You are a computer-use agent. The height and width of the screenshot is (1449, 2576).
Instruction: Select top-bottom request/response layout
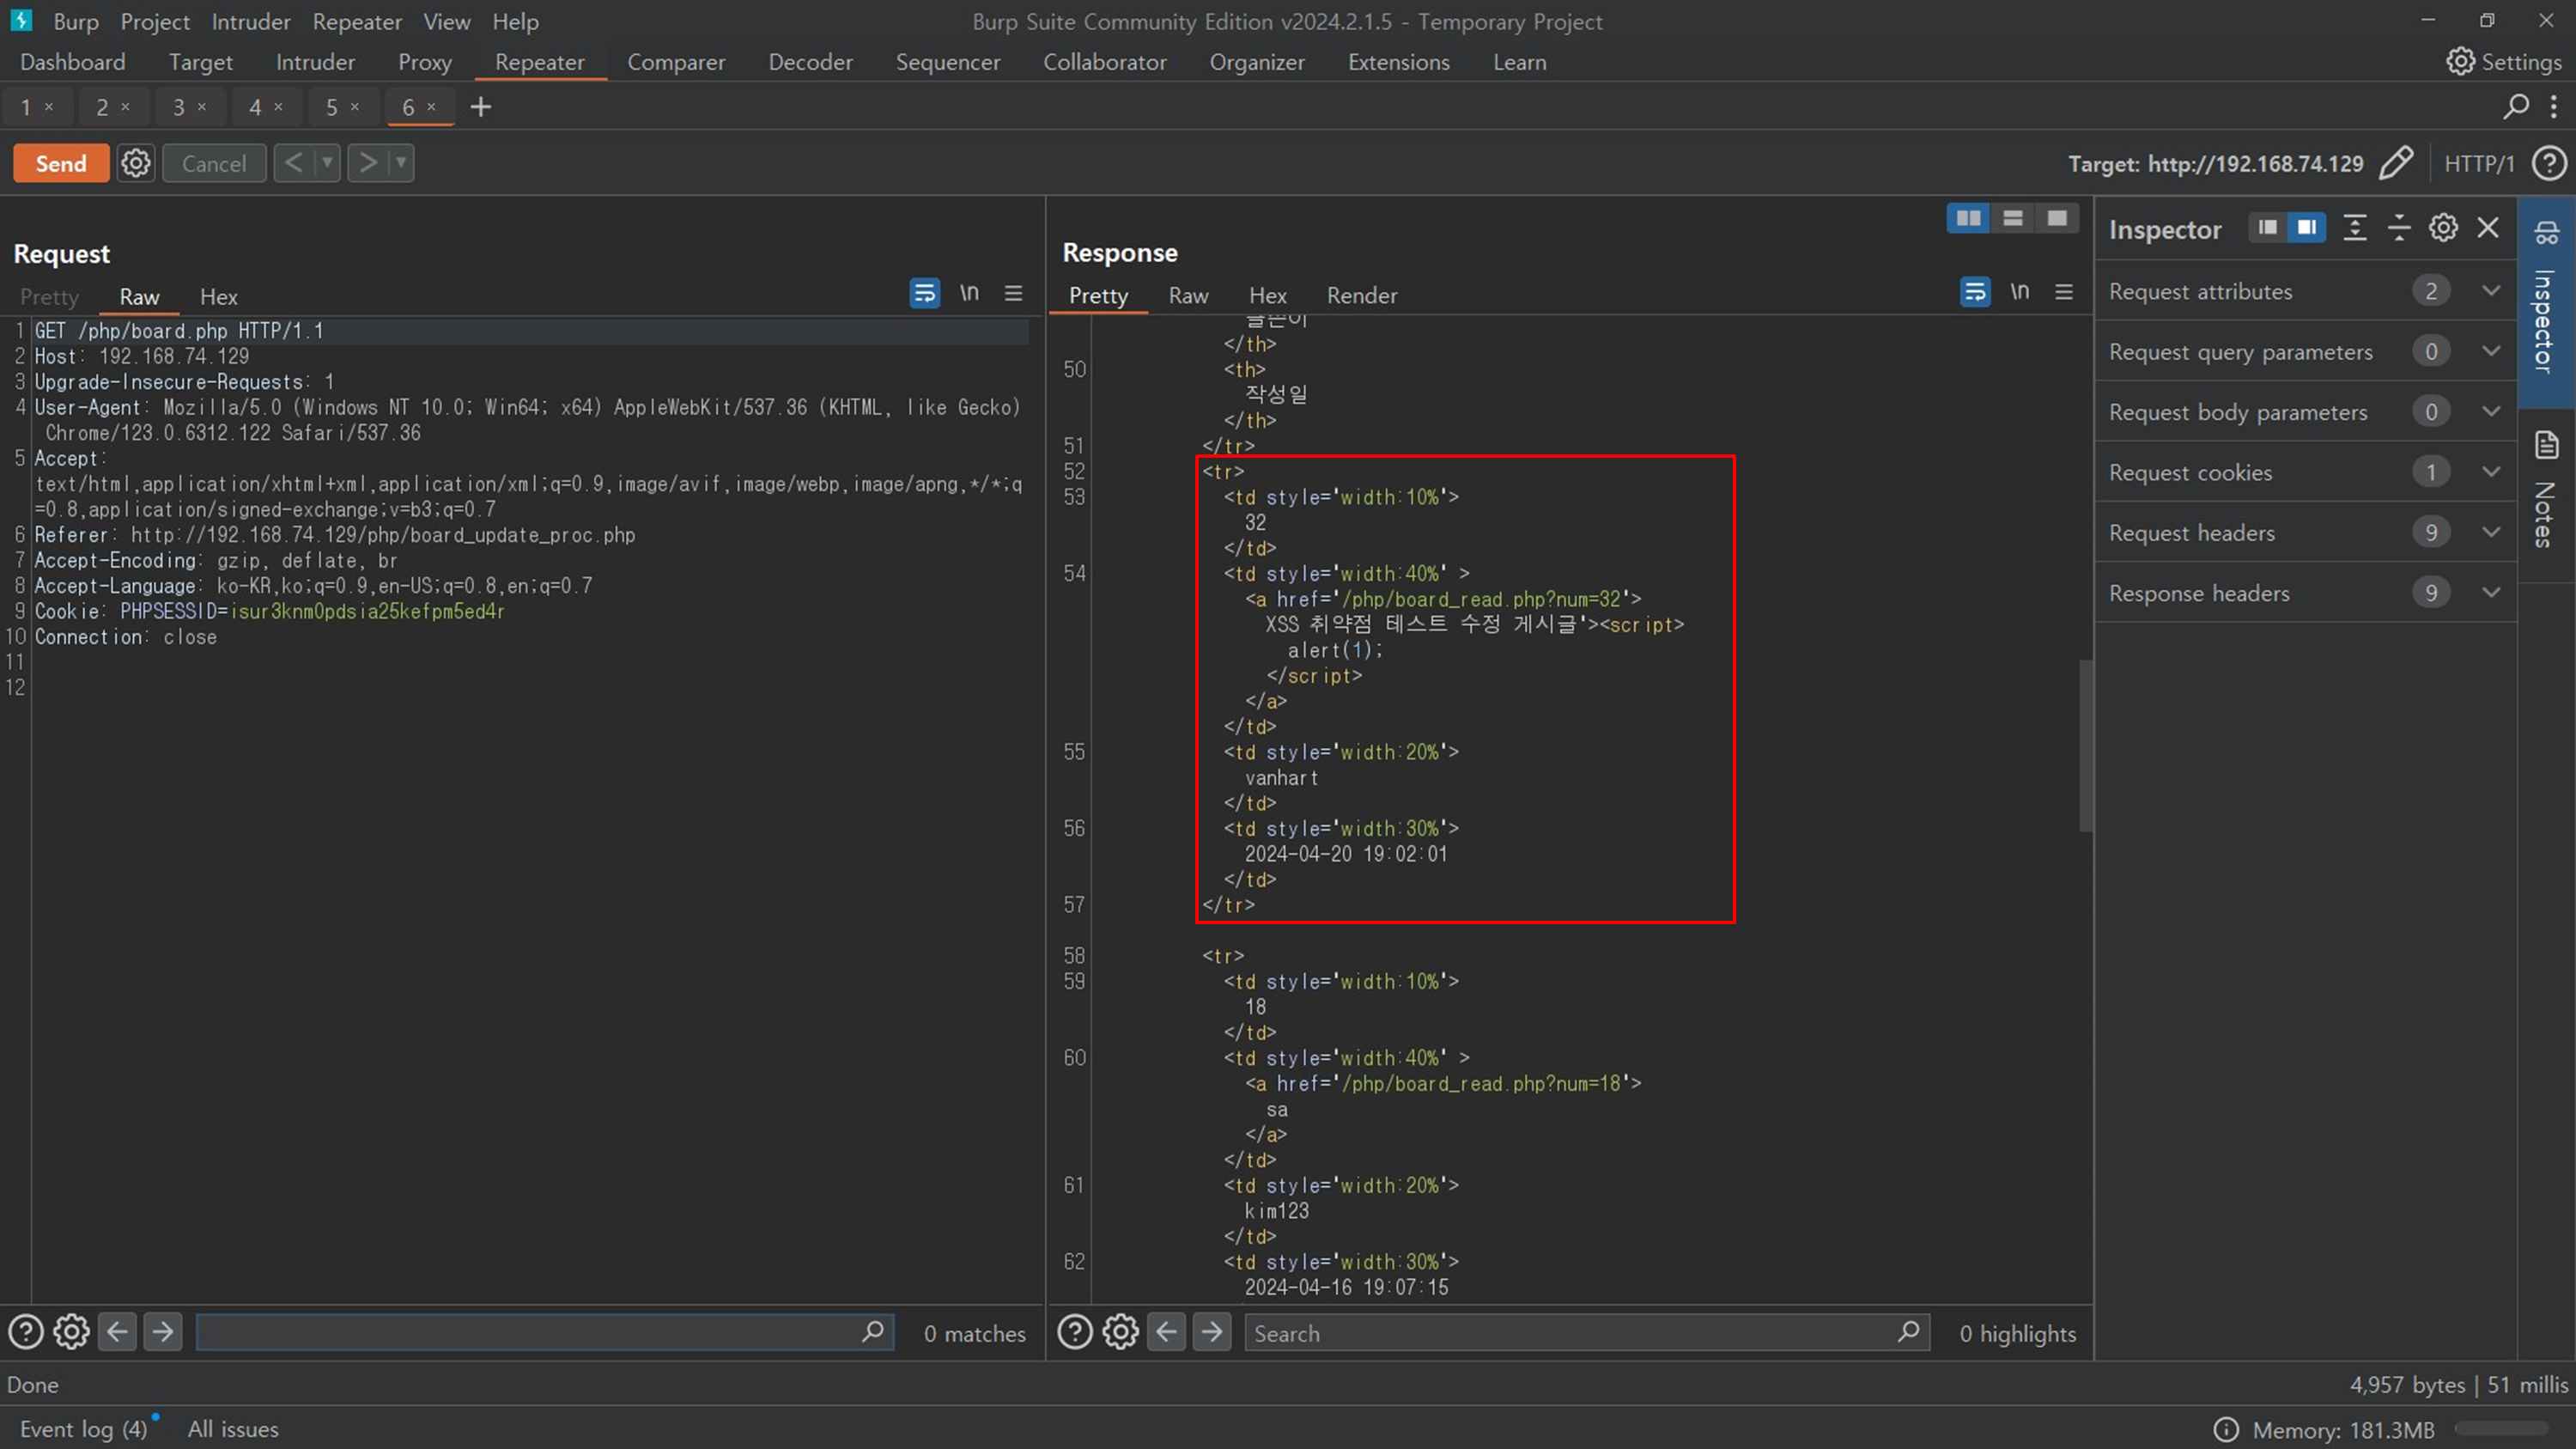pos(2013,218)
